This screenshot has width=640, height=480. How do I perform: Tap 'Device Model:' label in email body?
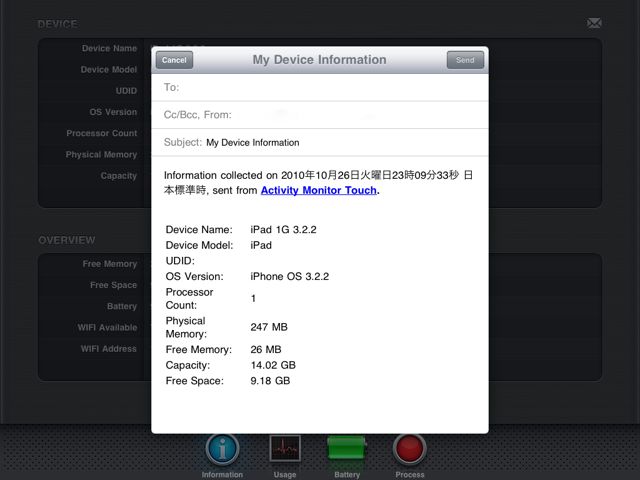[199, 245]
